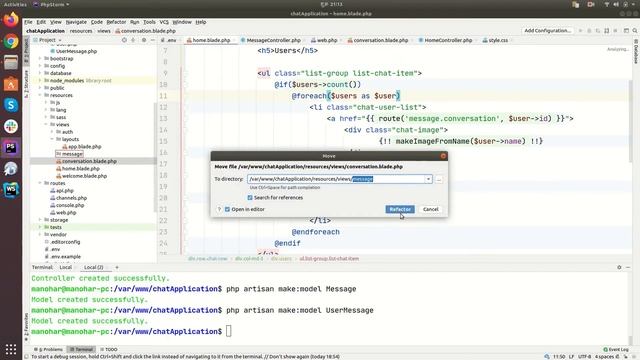The height and width of the screenshot is (360, 640).
Task: Open the Problems tool window
Action: (49, 350)
